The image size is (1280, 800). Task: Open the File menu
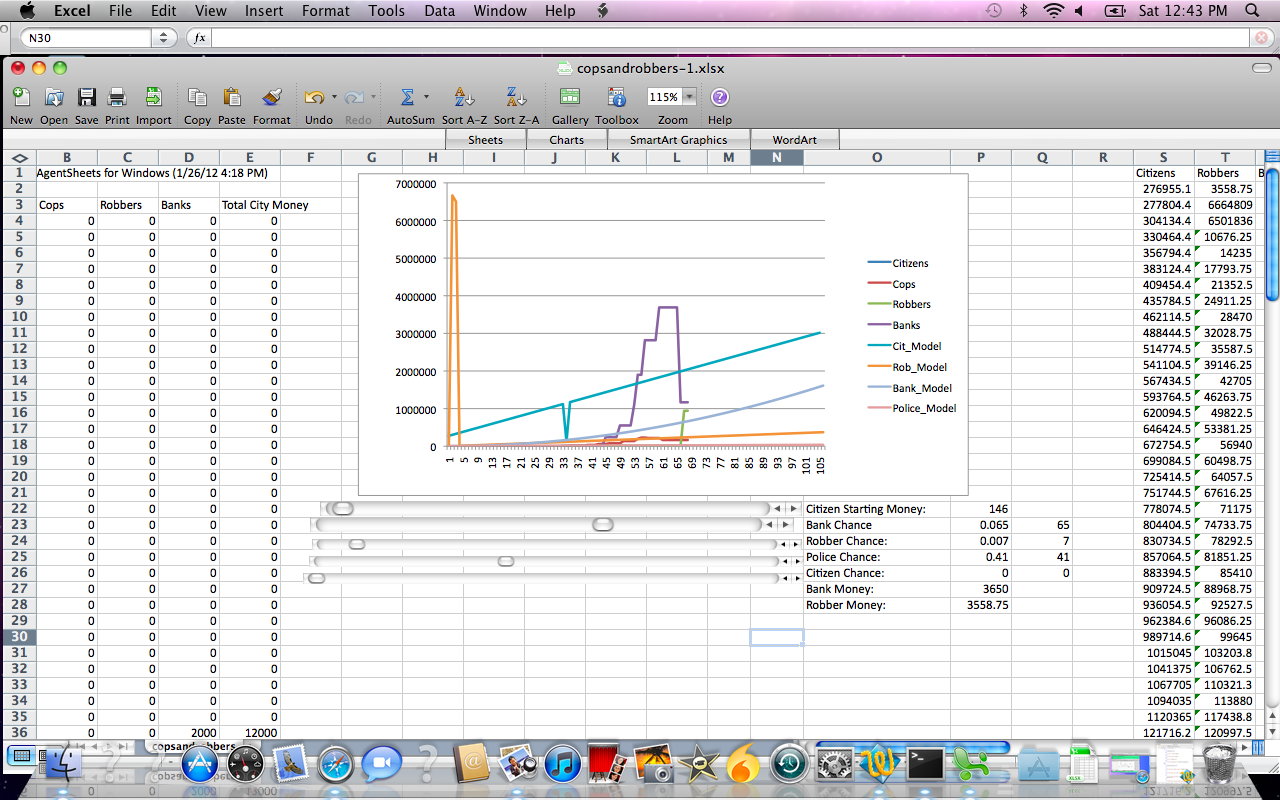[x=120, y=11]
